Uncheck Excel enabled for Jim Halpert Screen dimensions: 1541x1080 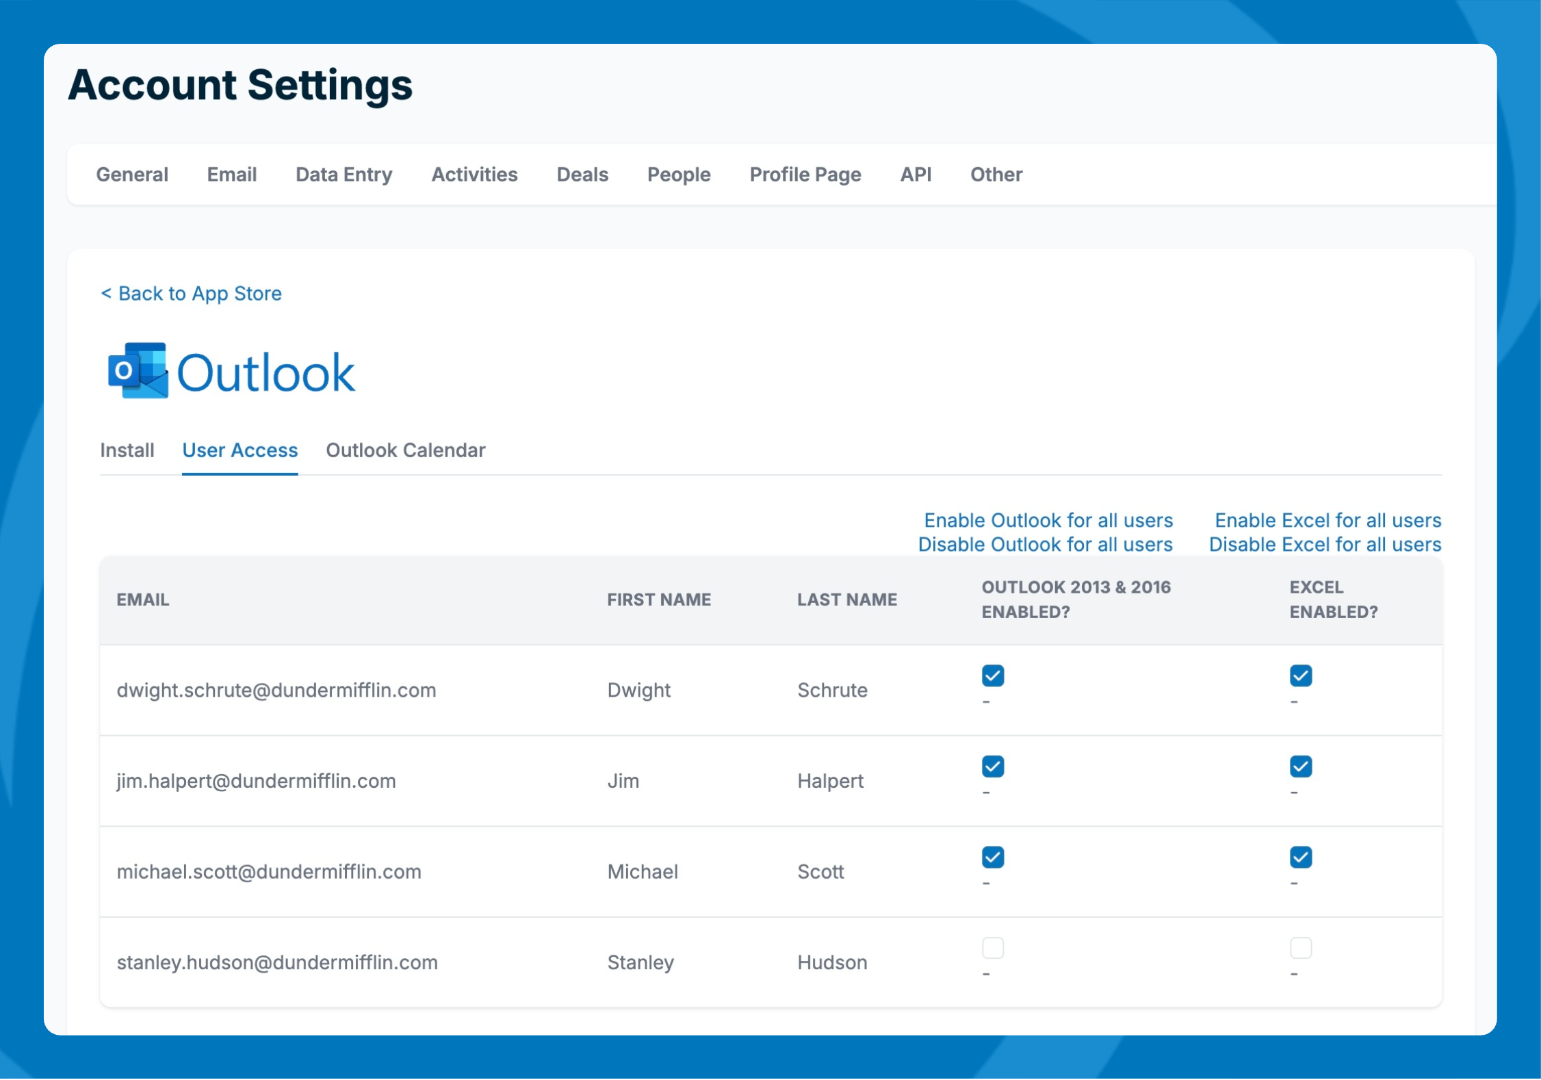pyautogui.click(x=1300, y=767)
